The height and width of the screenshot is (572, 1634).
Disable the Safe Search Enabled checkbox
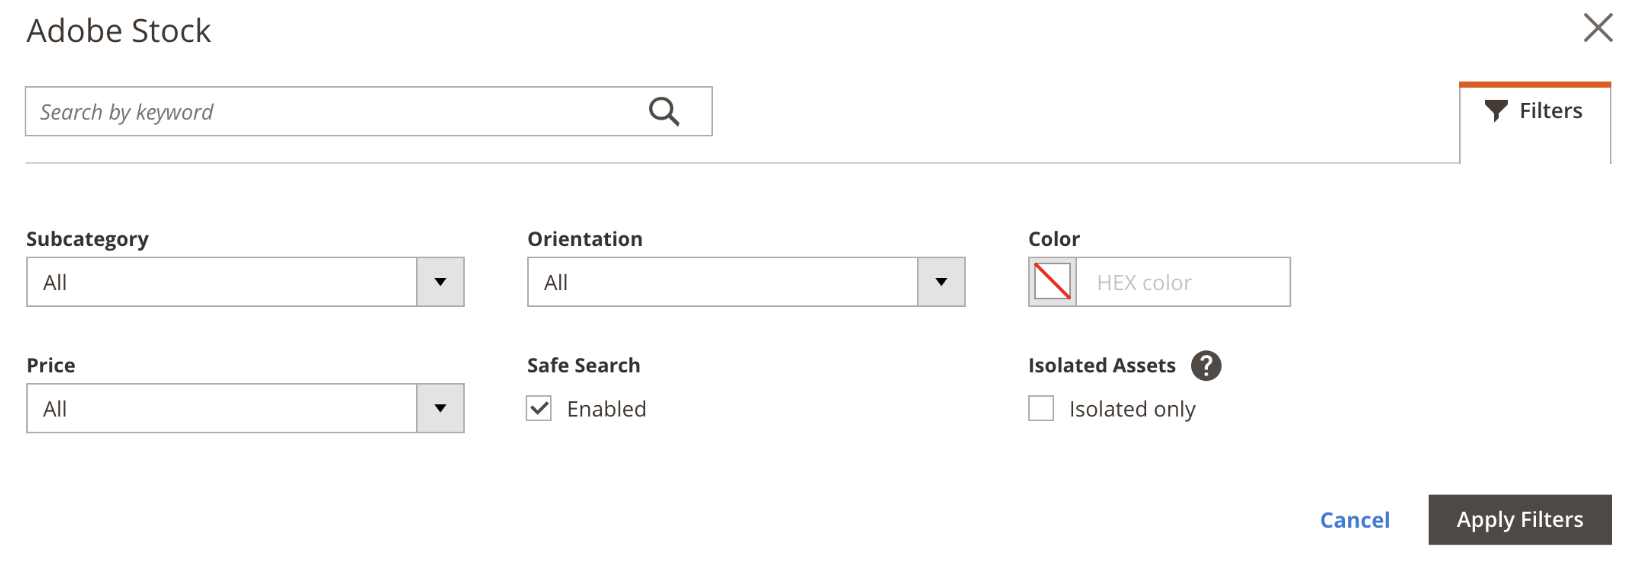pyautogui.click(x=539, y=408)
